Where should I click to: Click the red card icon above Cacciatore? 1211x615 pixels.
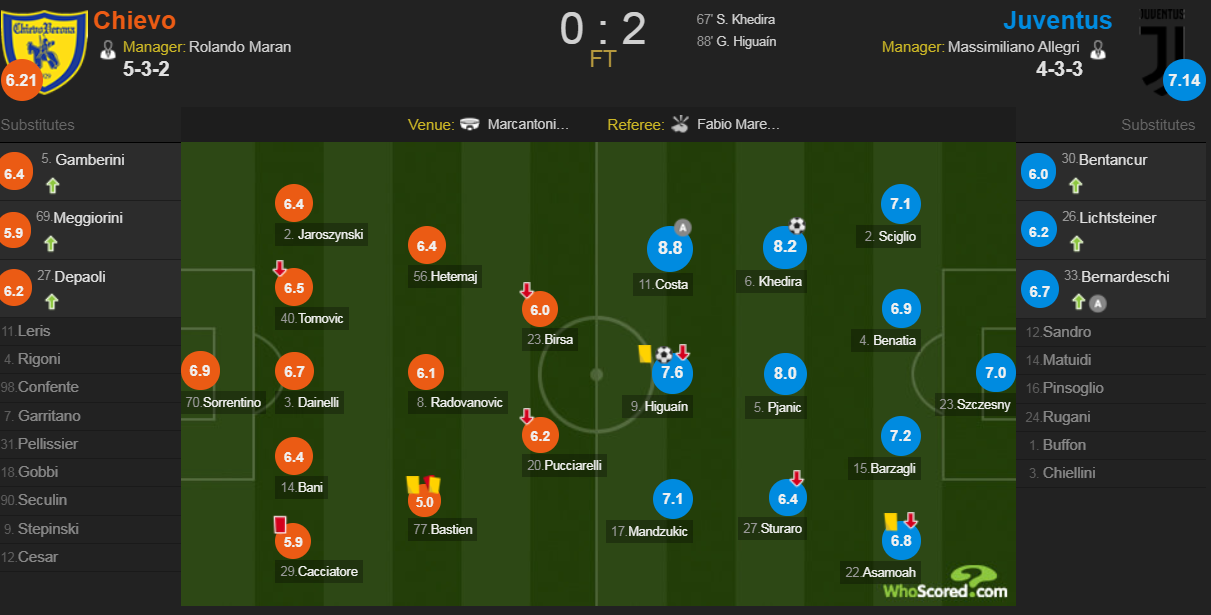click(x=280, y=524)
